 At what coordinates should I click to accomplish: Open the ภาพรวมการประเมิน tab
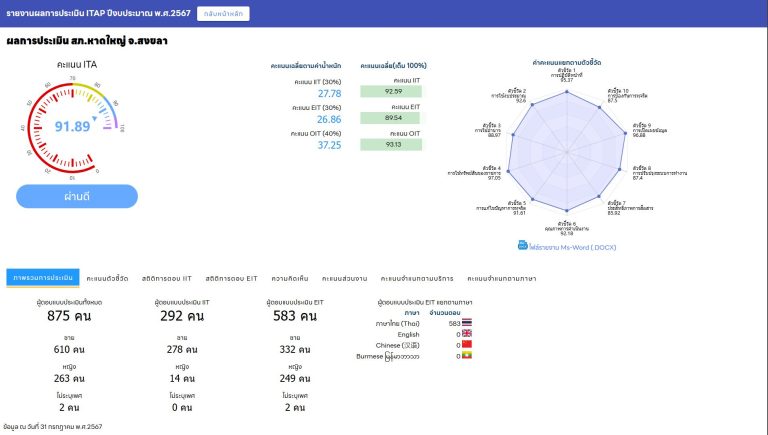click(42, 277)
